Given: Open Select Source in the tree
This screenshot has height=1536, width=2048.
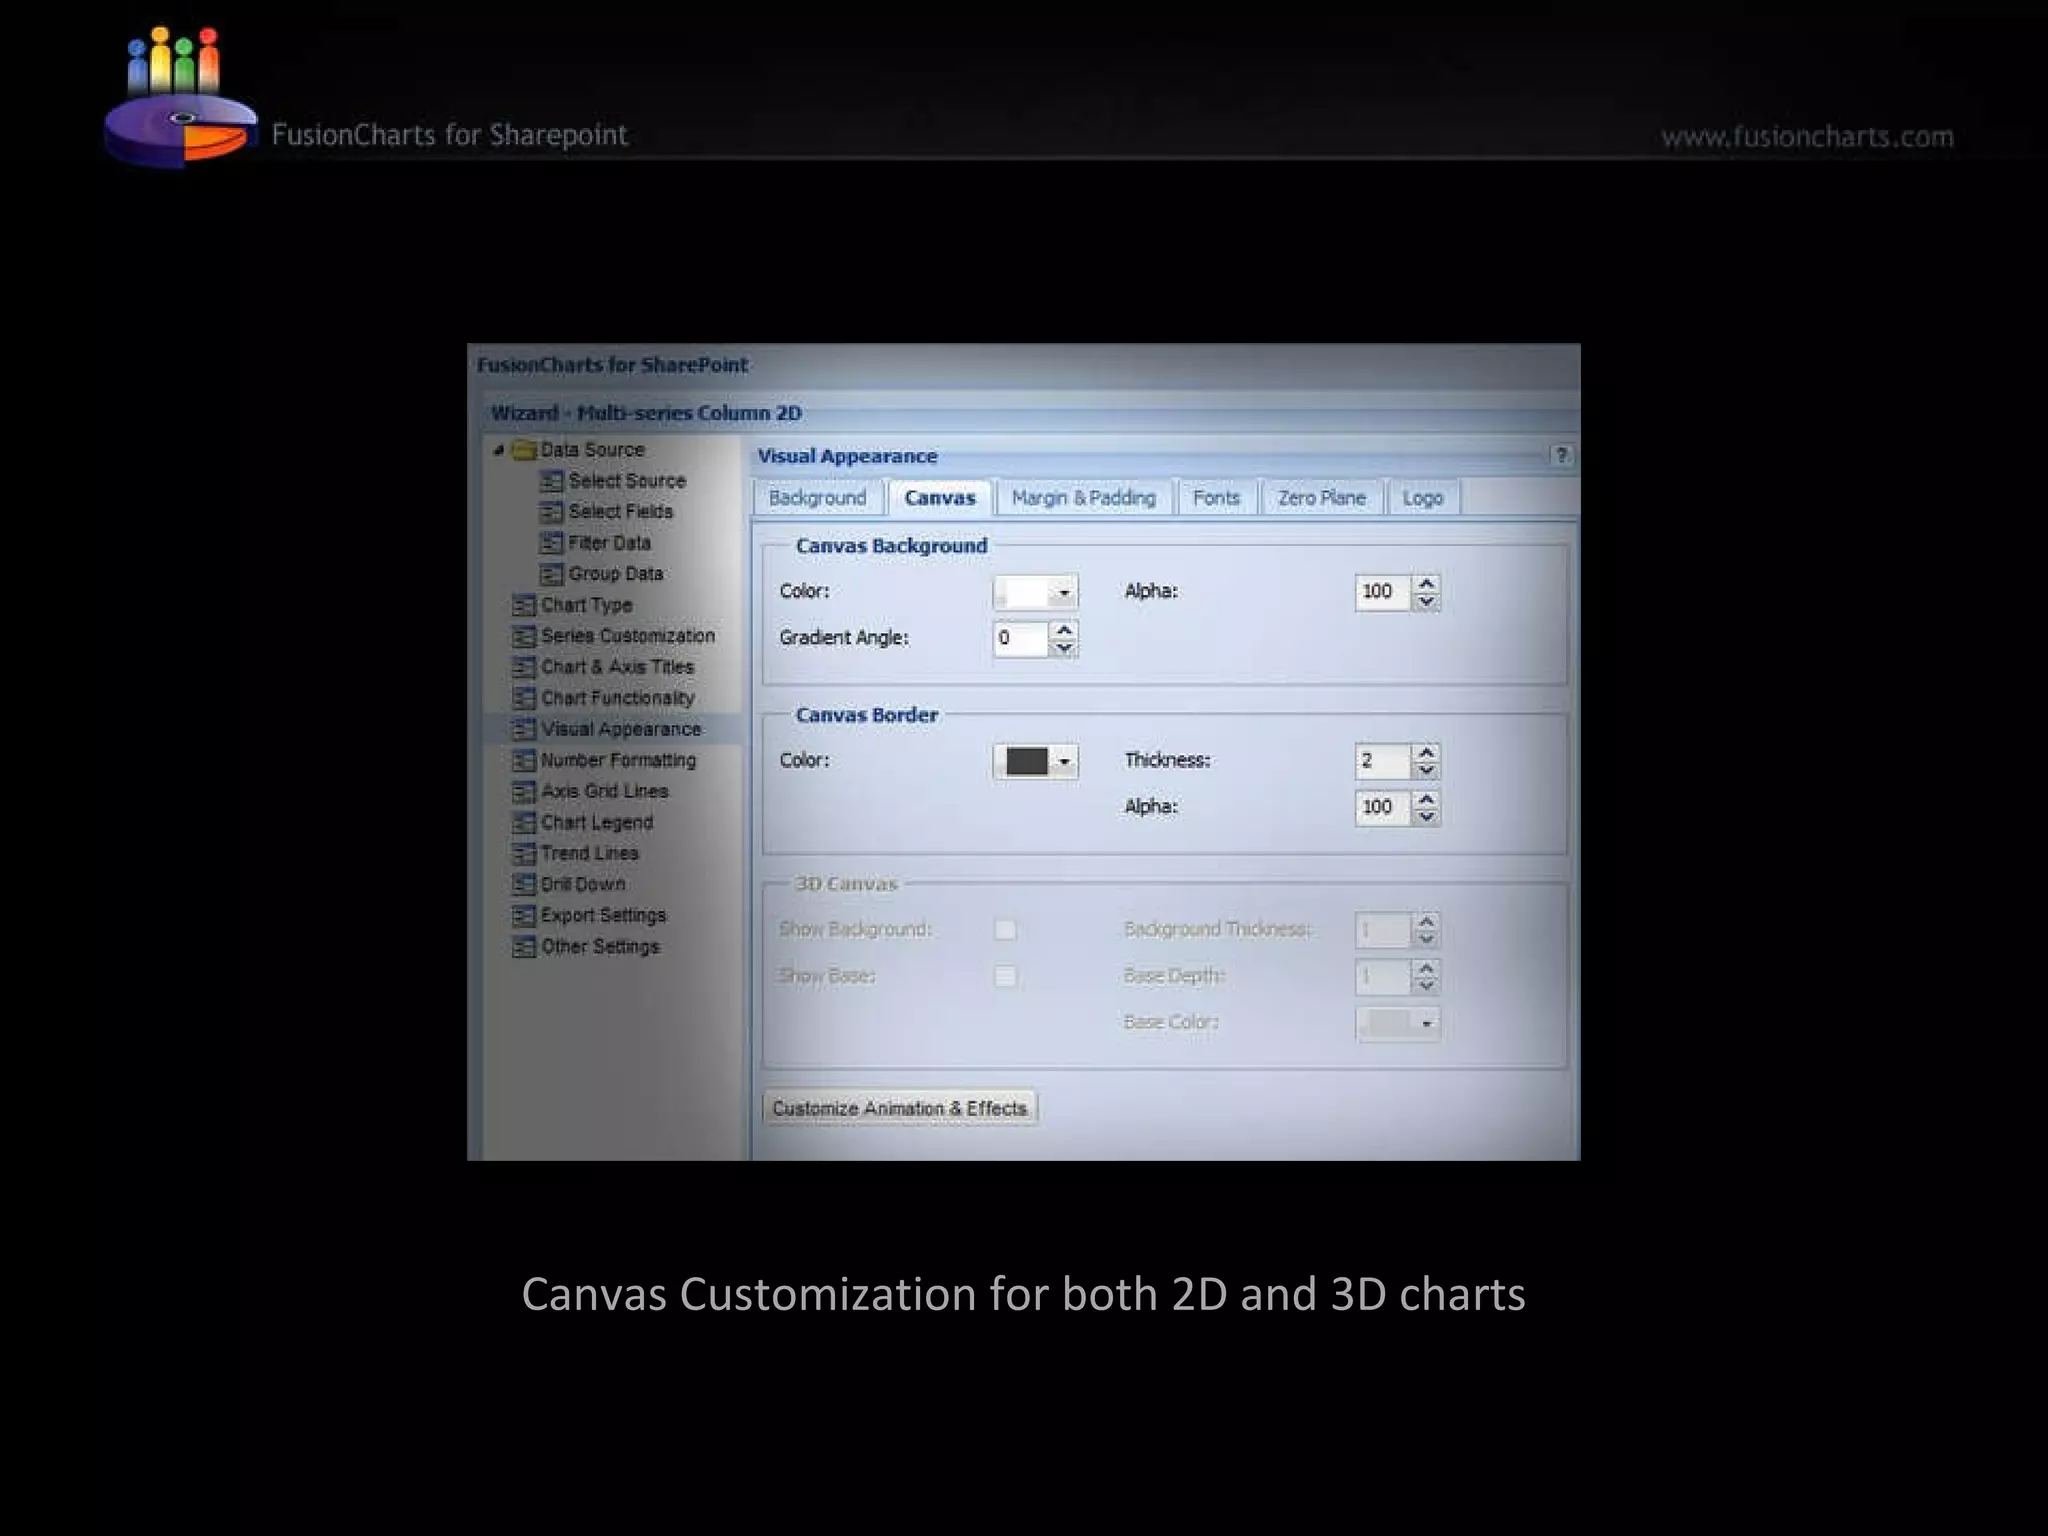Looking at the screenshot, I should (627, 481).
